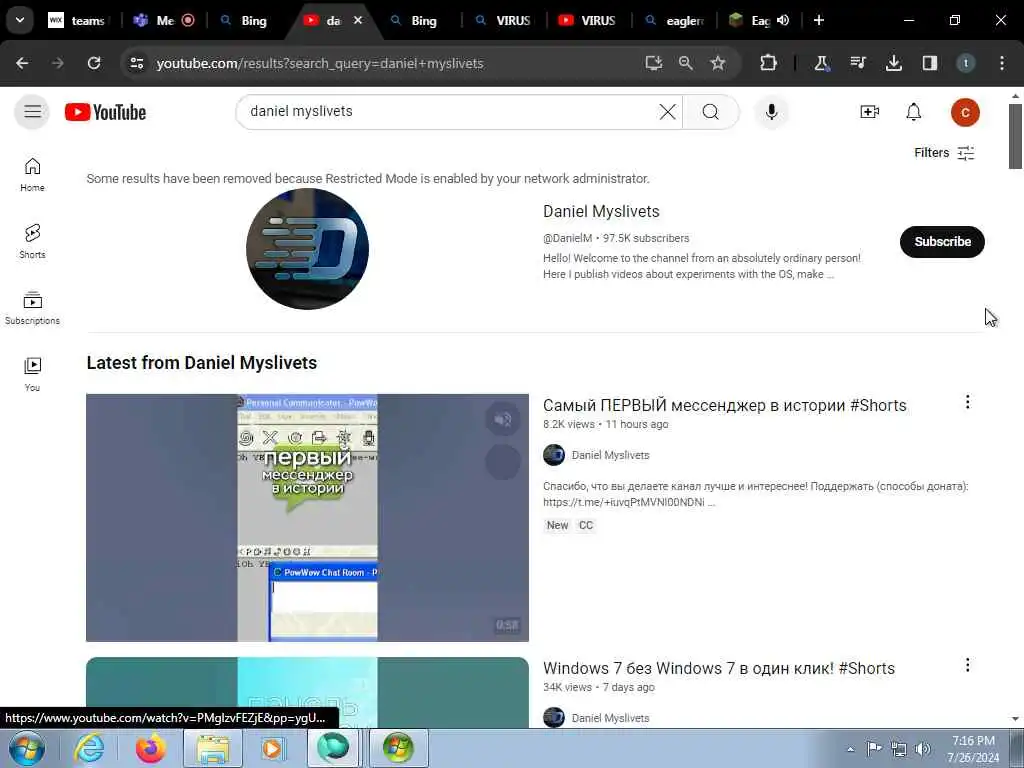Run search with magnifier button
The height and width of the screenshot is (768, 1024).
point(711,112)
